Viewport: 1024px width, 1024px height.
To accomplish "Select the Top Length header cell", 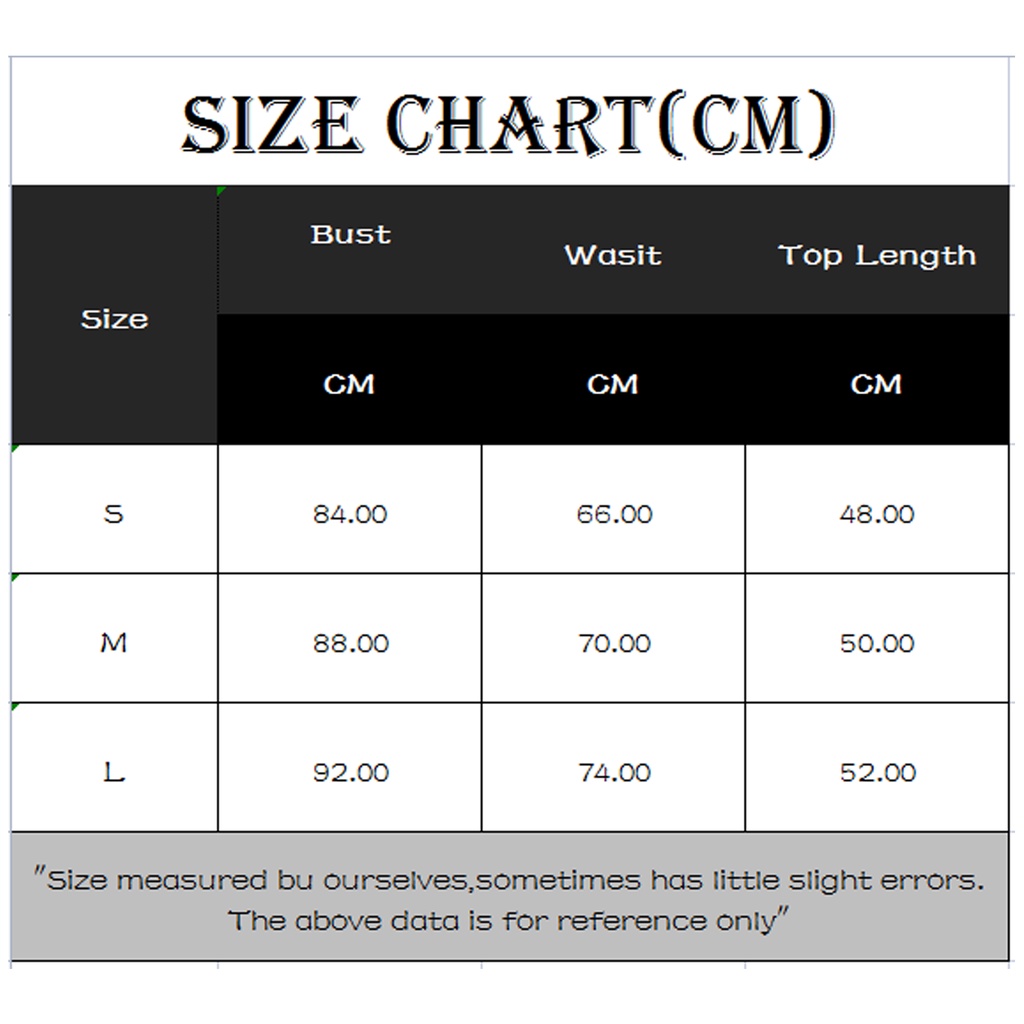I will pyautogui.click(x=877, y=256).
